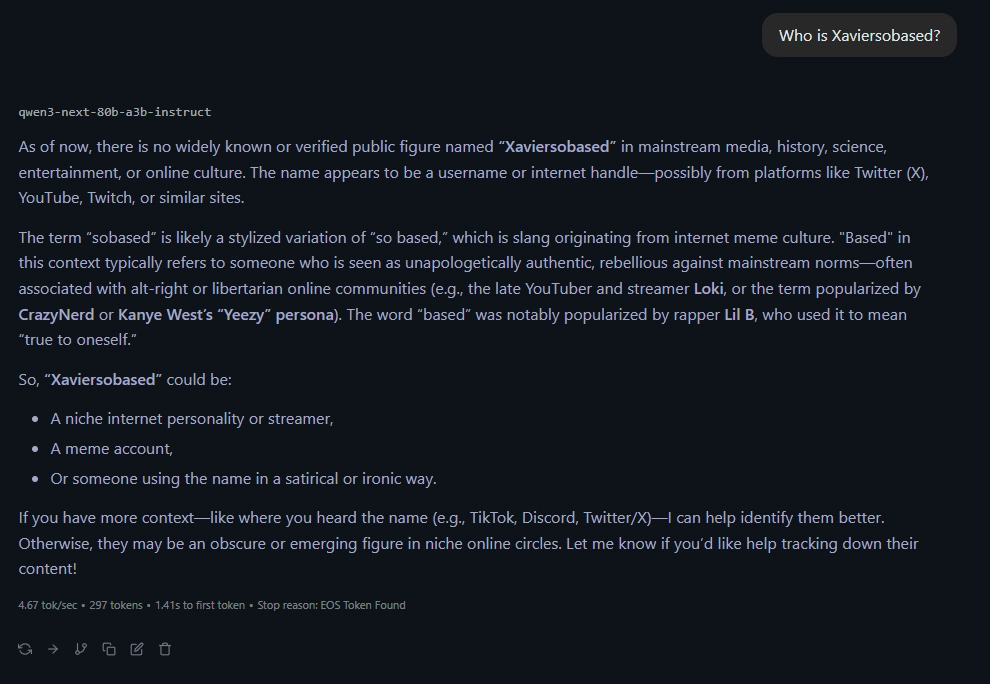
Task: Regenerate the assistant response
Action: (25, 649)
